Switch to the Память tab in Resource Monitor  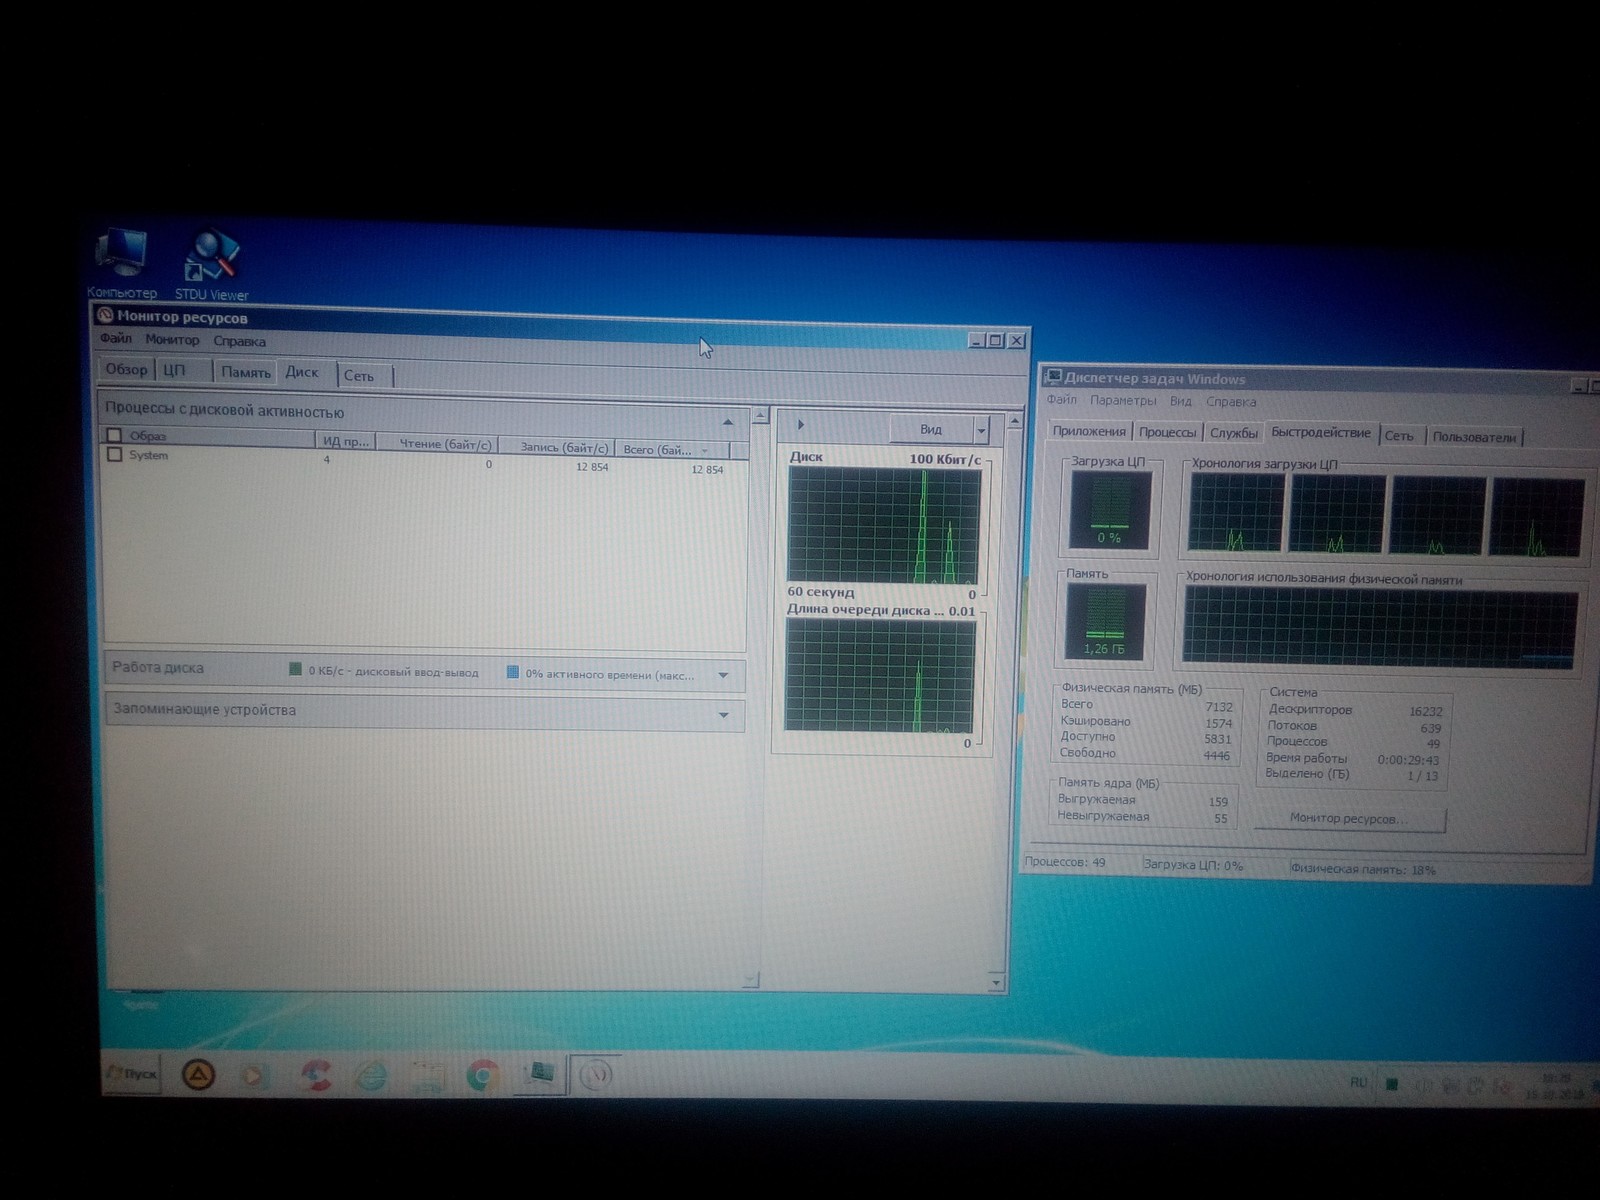[x=245, y=372]
